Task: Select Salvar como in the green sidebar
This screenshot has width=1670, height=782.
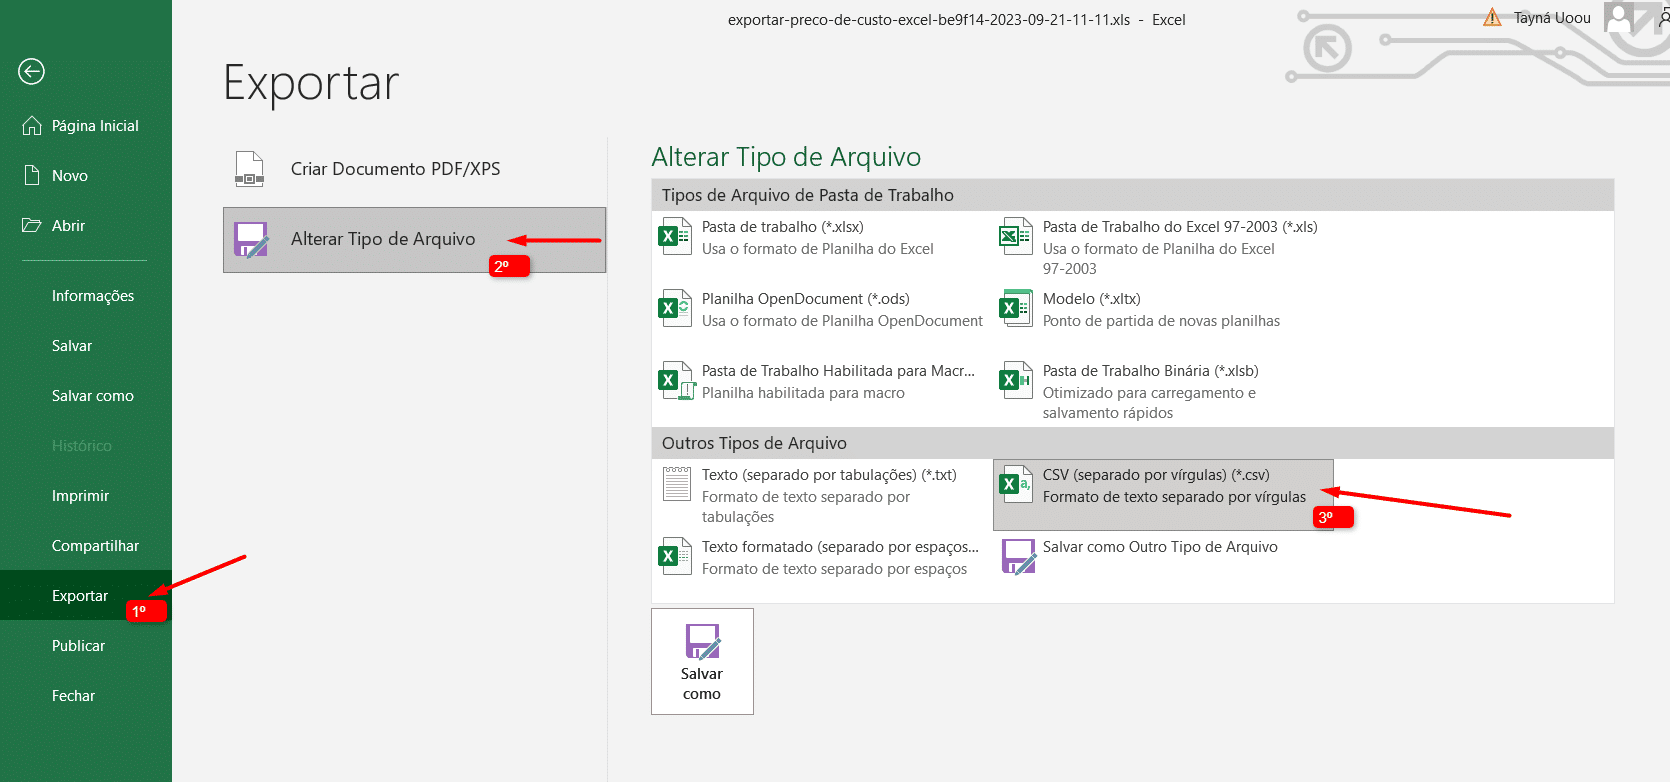Action: click(x=93, y=396)
